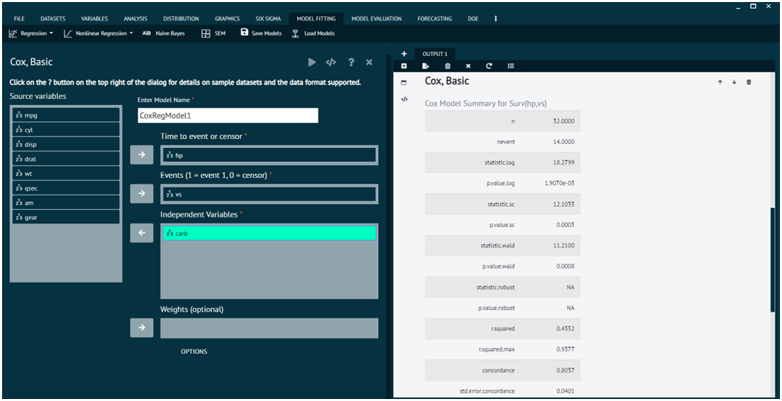Select the MODEL FITTING tab
Image resolution: width=782 pixels, height=401 pixels.
[316, 18]
